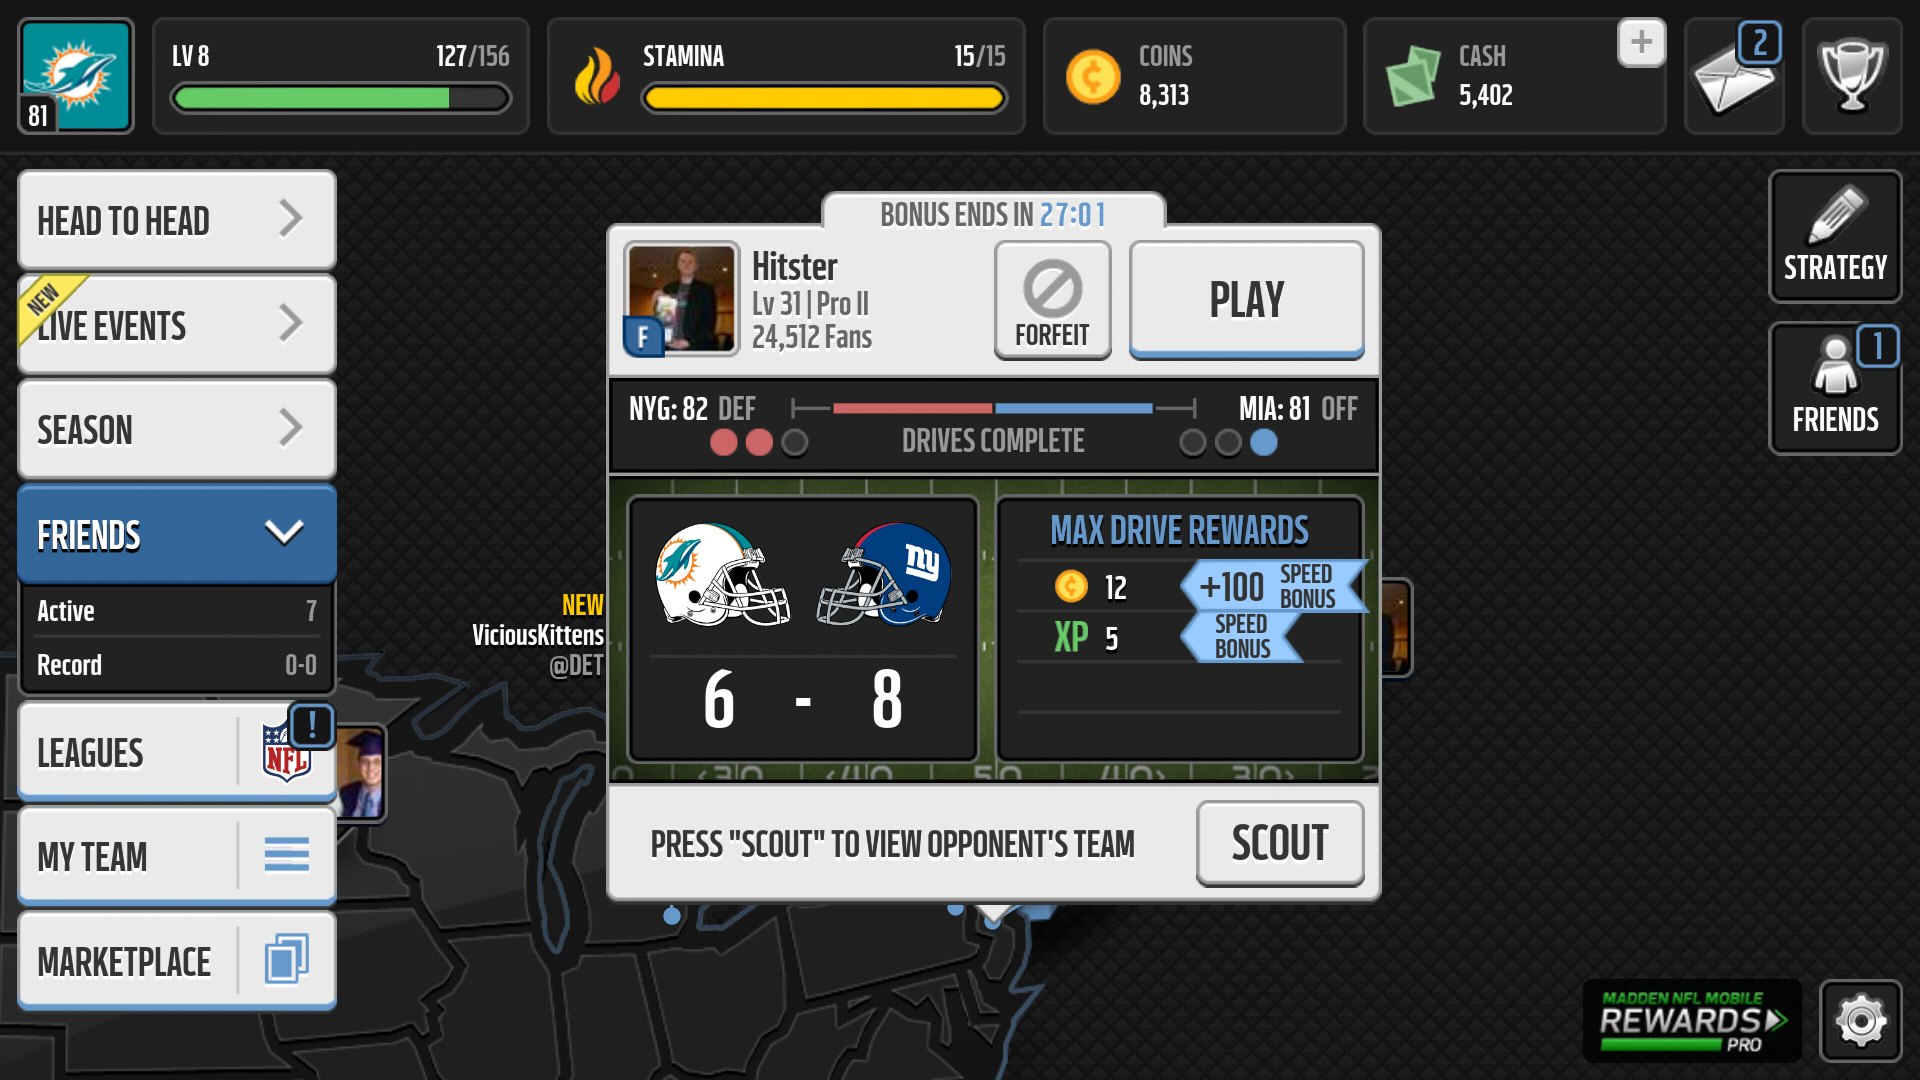Press Play to start the match
This screenshot has height=1080, width=1920.
tap(1246, 301)
